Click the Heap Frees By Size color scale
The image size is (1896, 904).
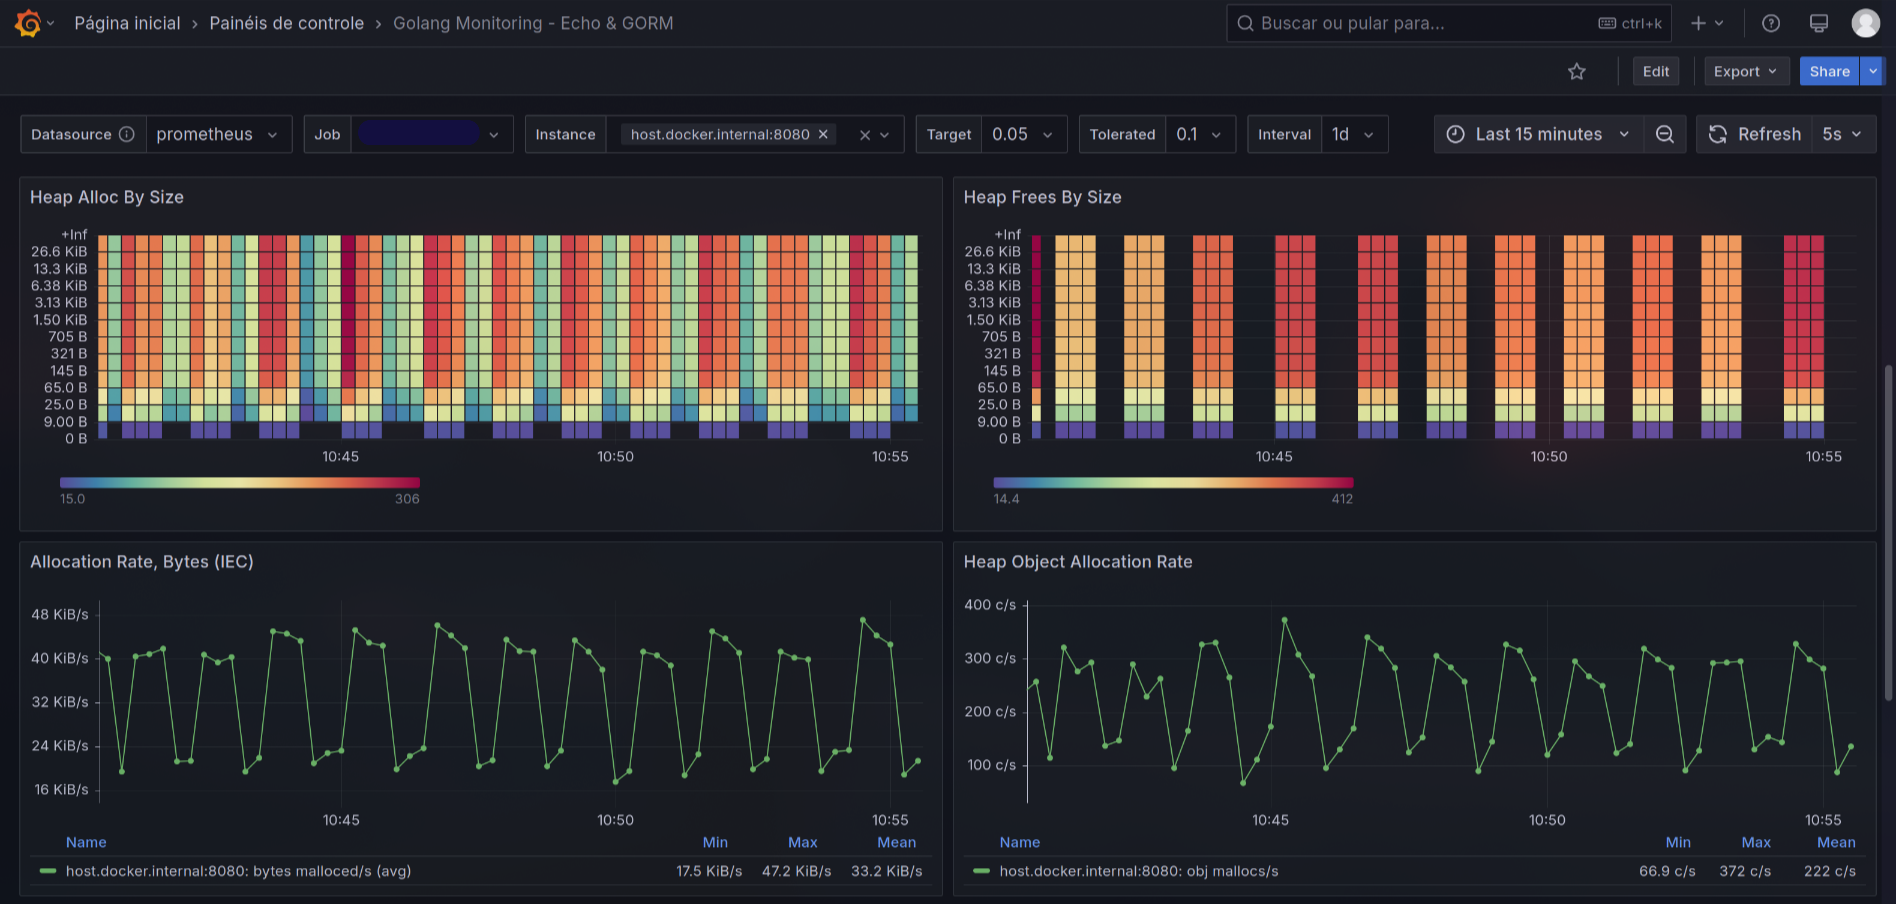click(1173, 483)
